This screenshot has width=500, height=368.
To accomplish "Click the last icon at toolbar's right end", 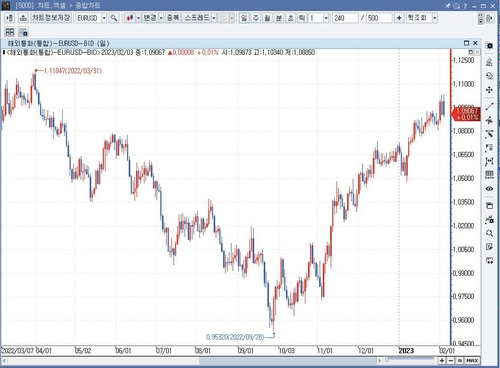I will click(489, 18).
